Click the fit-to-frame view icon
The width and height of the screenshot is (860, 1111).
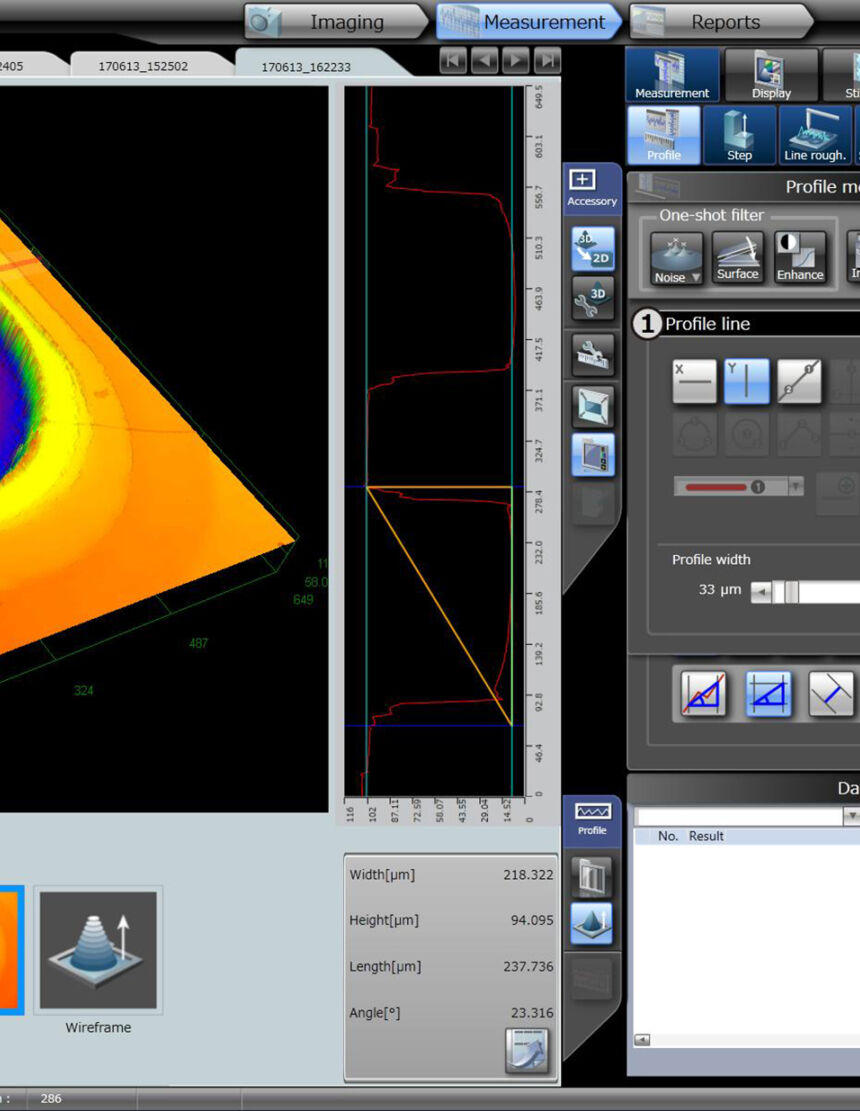point(593,407)
